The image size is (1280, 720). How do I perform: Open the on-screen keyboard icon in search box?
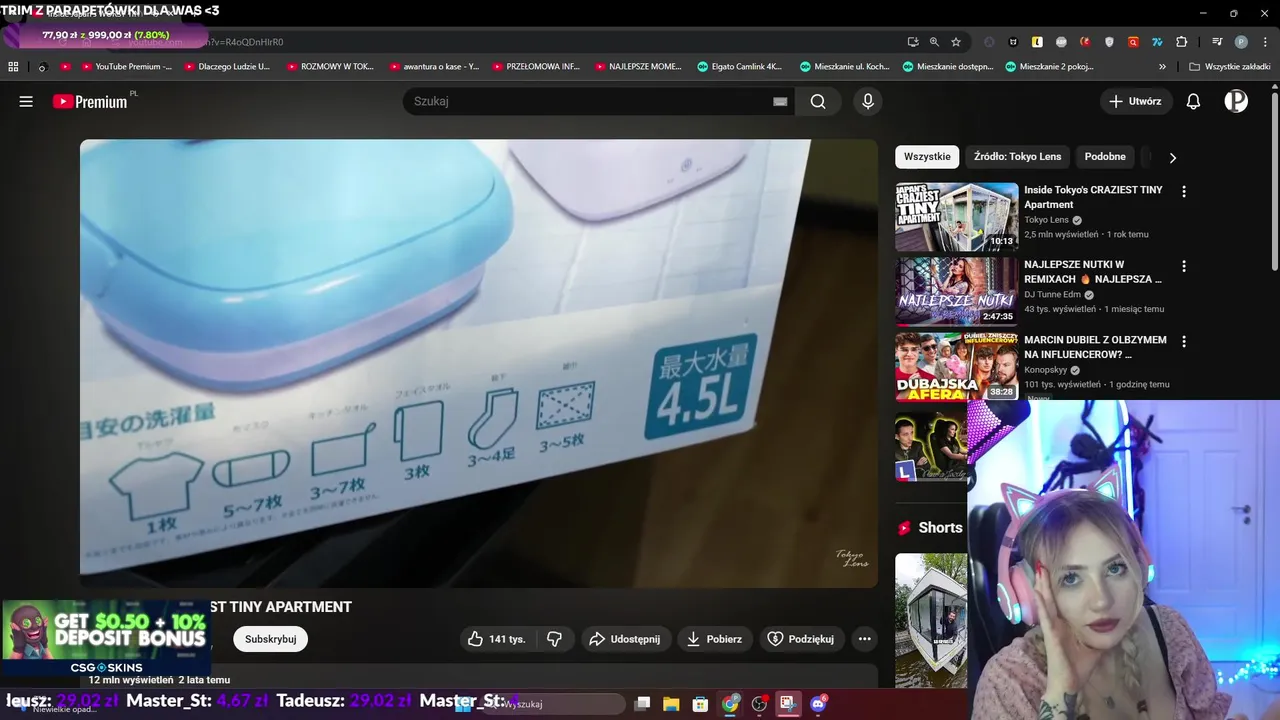pyautogui.click(x=780, y=101)
